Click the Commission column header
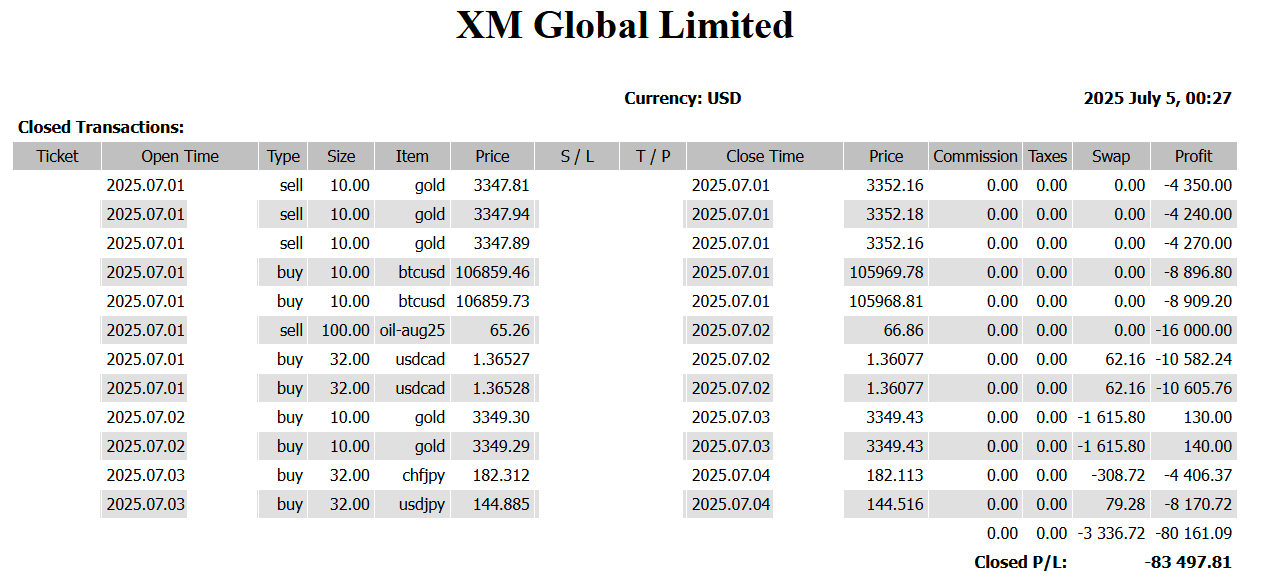 [x=975, y=156]
